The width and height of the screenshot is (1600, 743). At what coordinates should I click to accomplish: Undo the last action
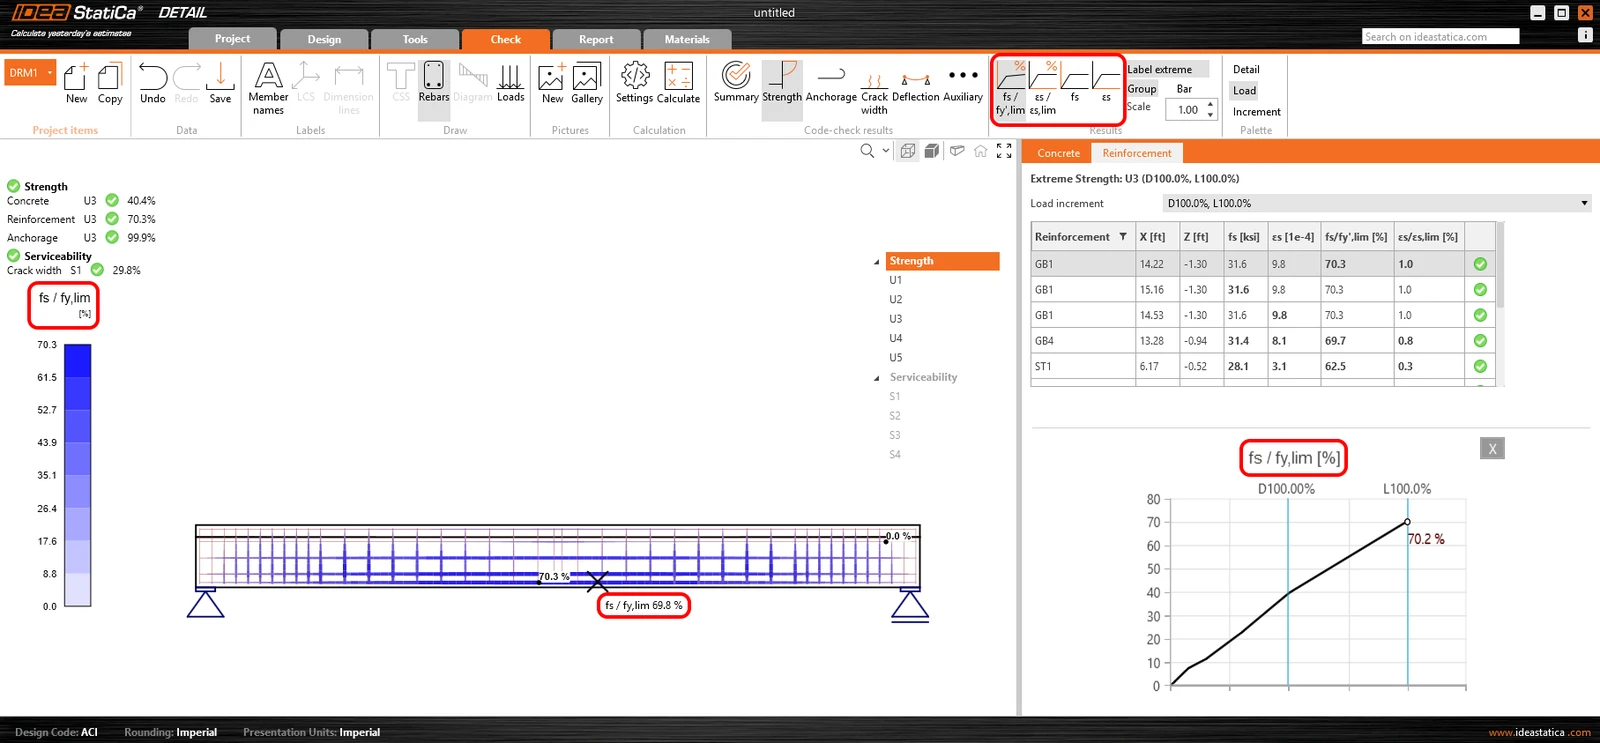coord(153,83)
